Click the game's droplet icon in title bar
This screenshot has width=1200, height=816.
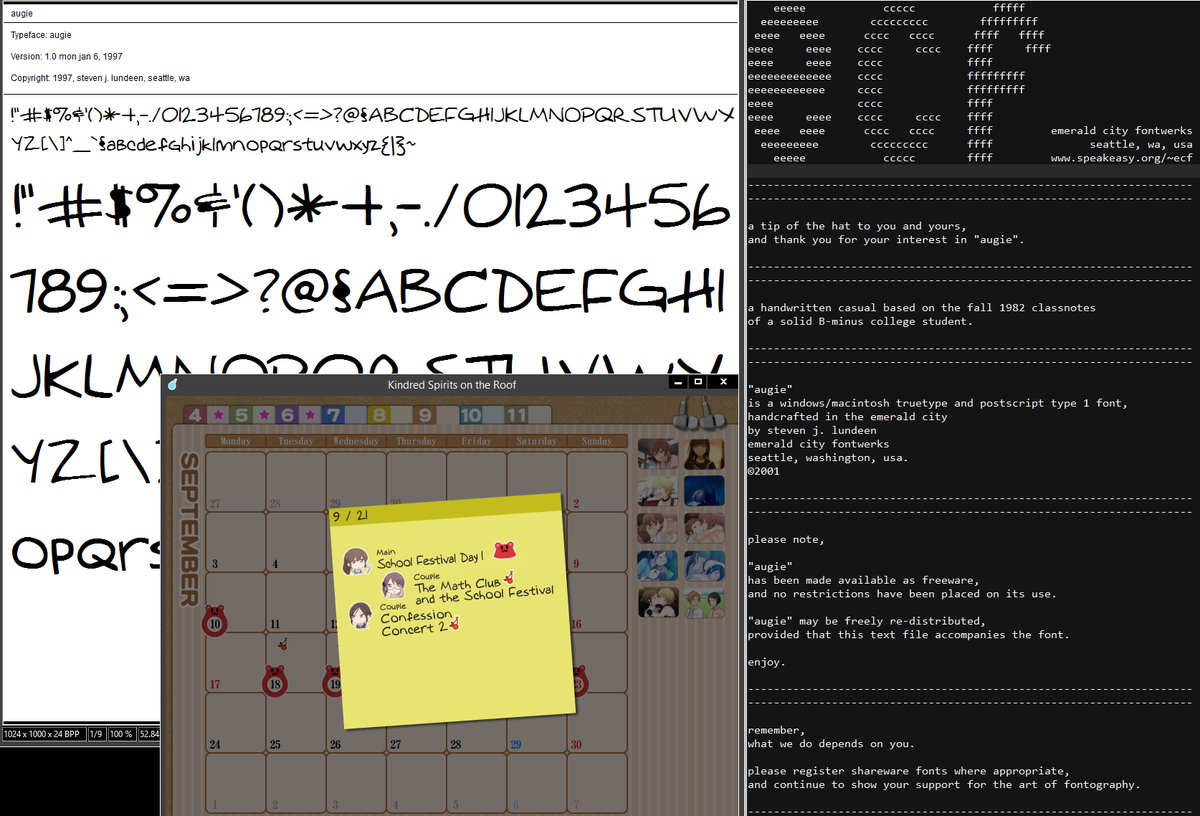[172, 384]
